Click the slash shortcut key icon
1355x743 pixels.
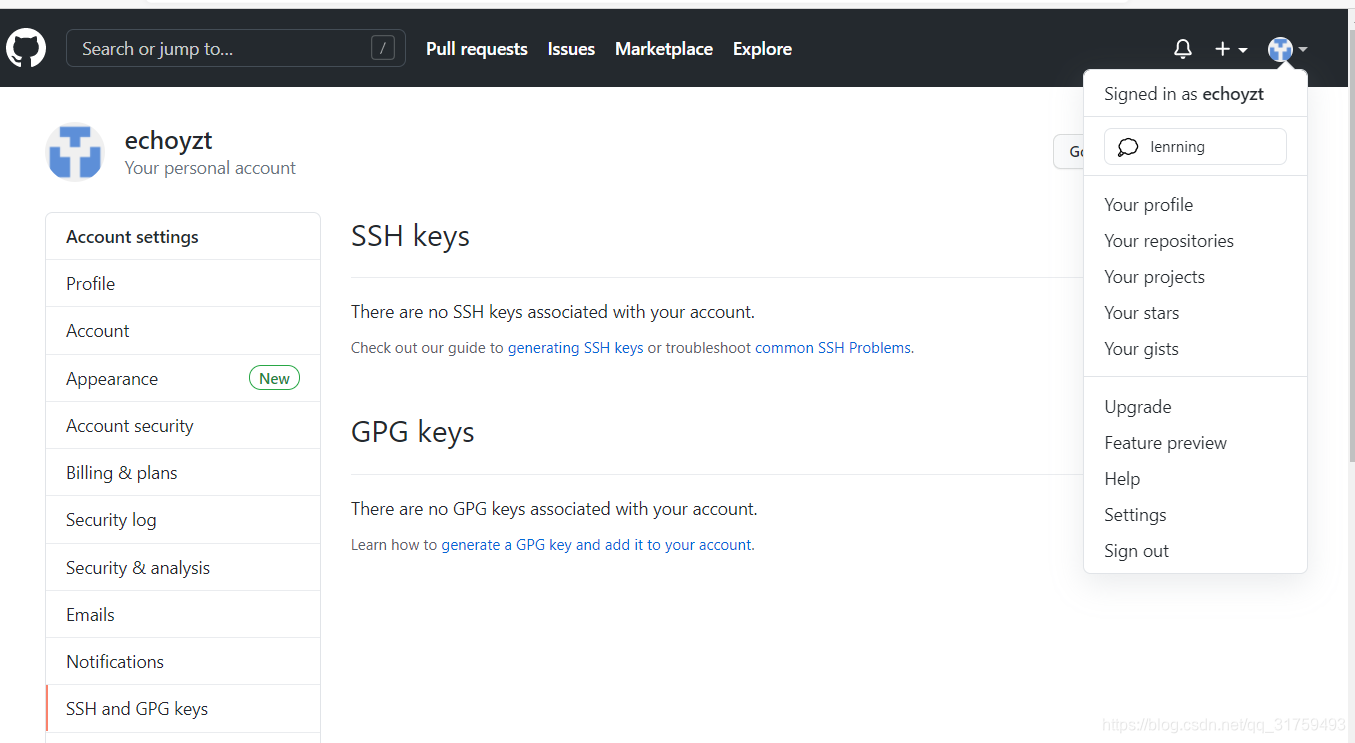pyautogui.click(x=382, y=48)
